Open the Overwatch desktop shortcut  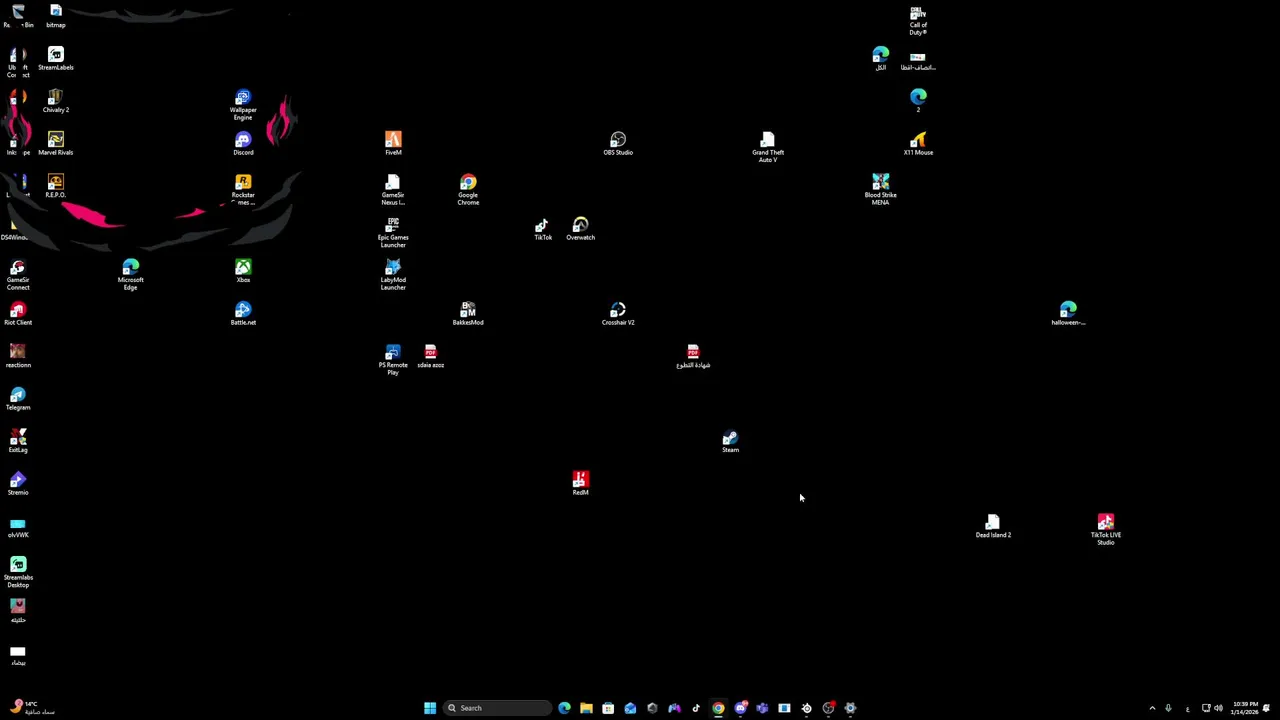581,228
